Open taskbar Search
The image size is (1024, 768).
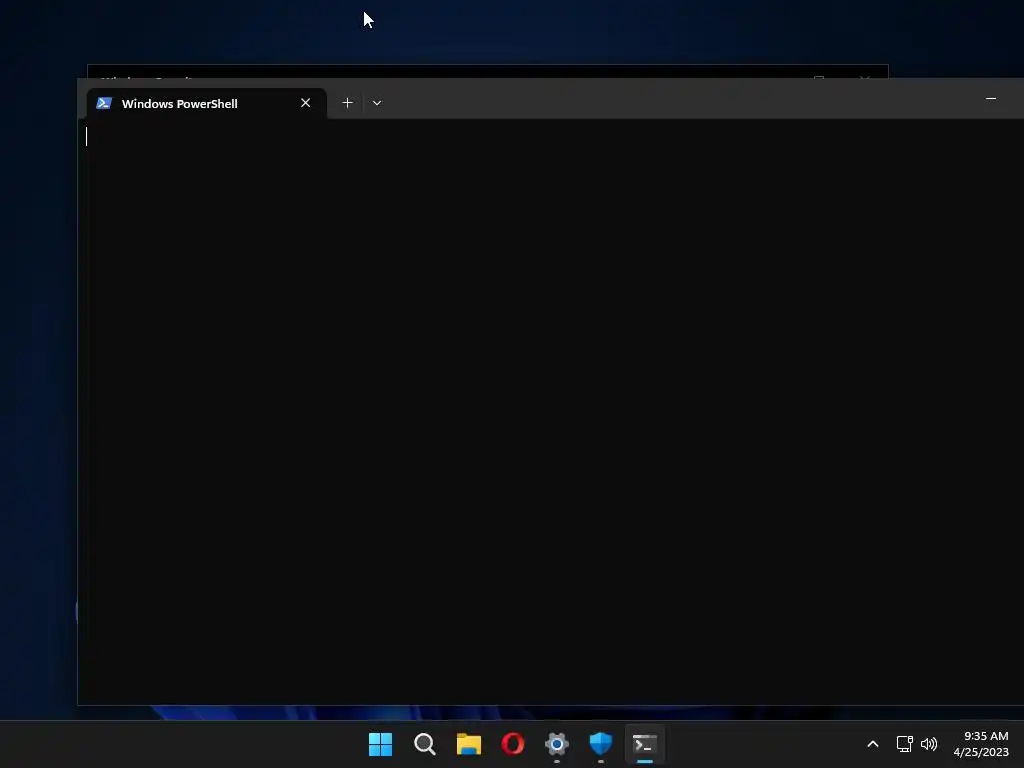(424, 744)
